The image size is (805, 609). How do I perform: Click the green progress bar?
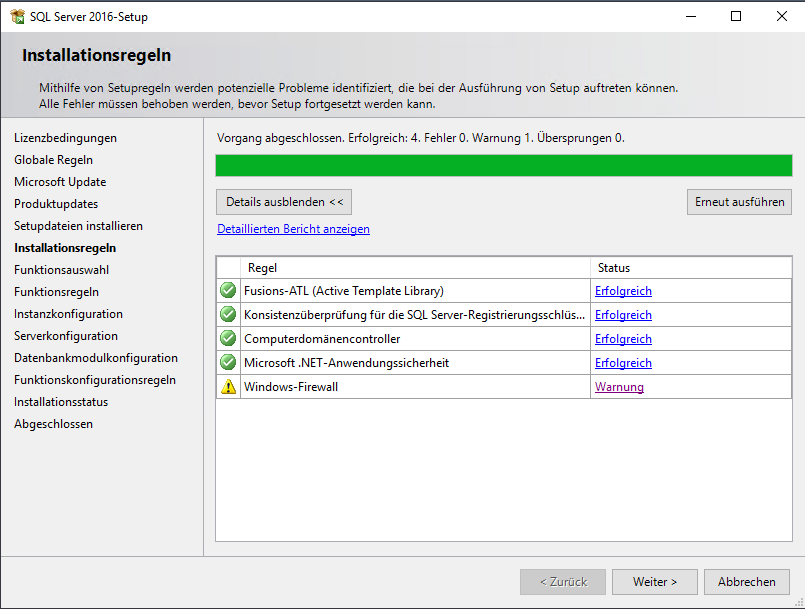[503, 166]
